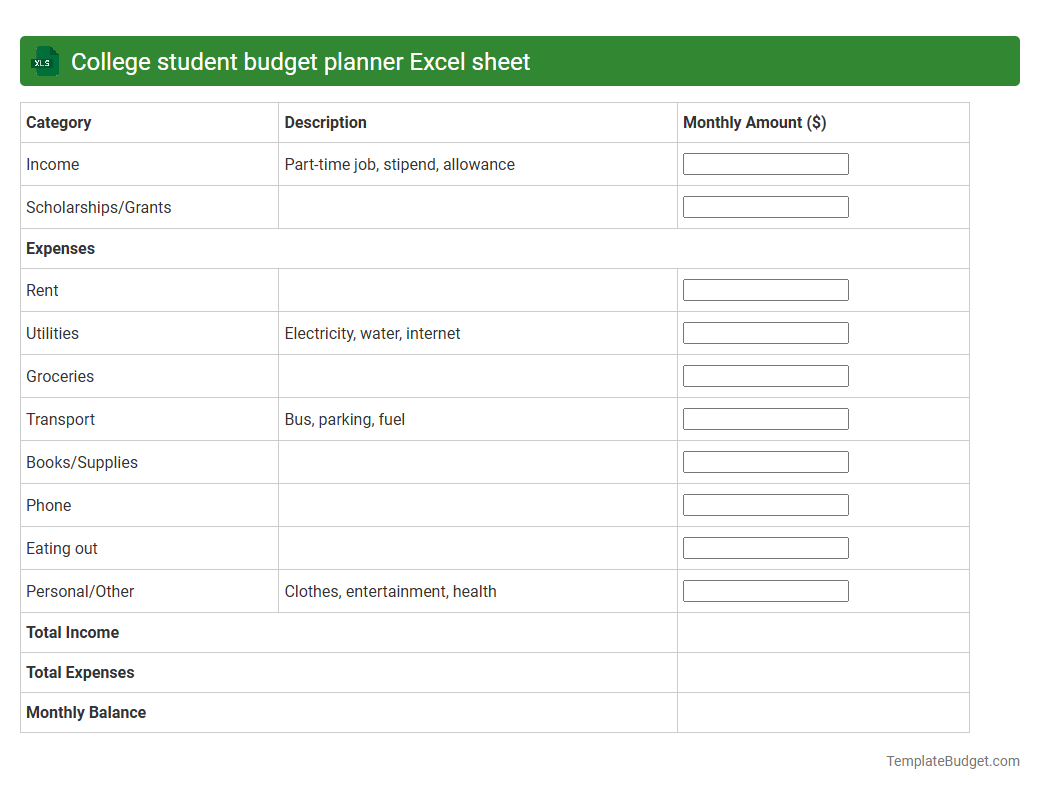Select the Monthly Amount ($) column header
Image resolution: width=1040 pixels, height=790 pixels.
pos(754,122)
